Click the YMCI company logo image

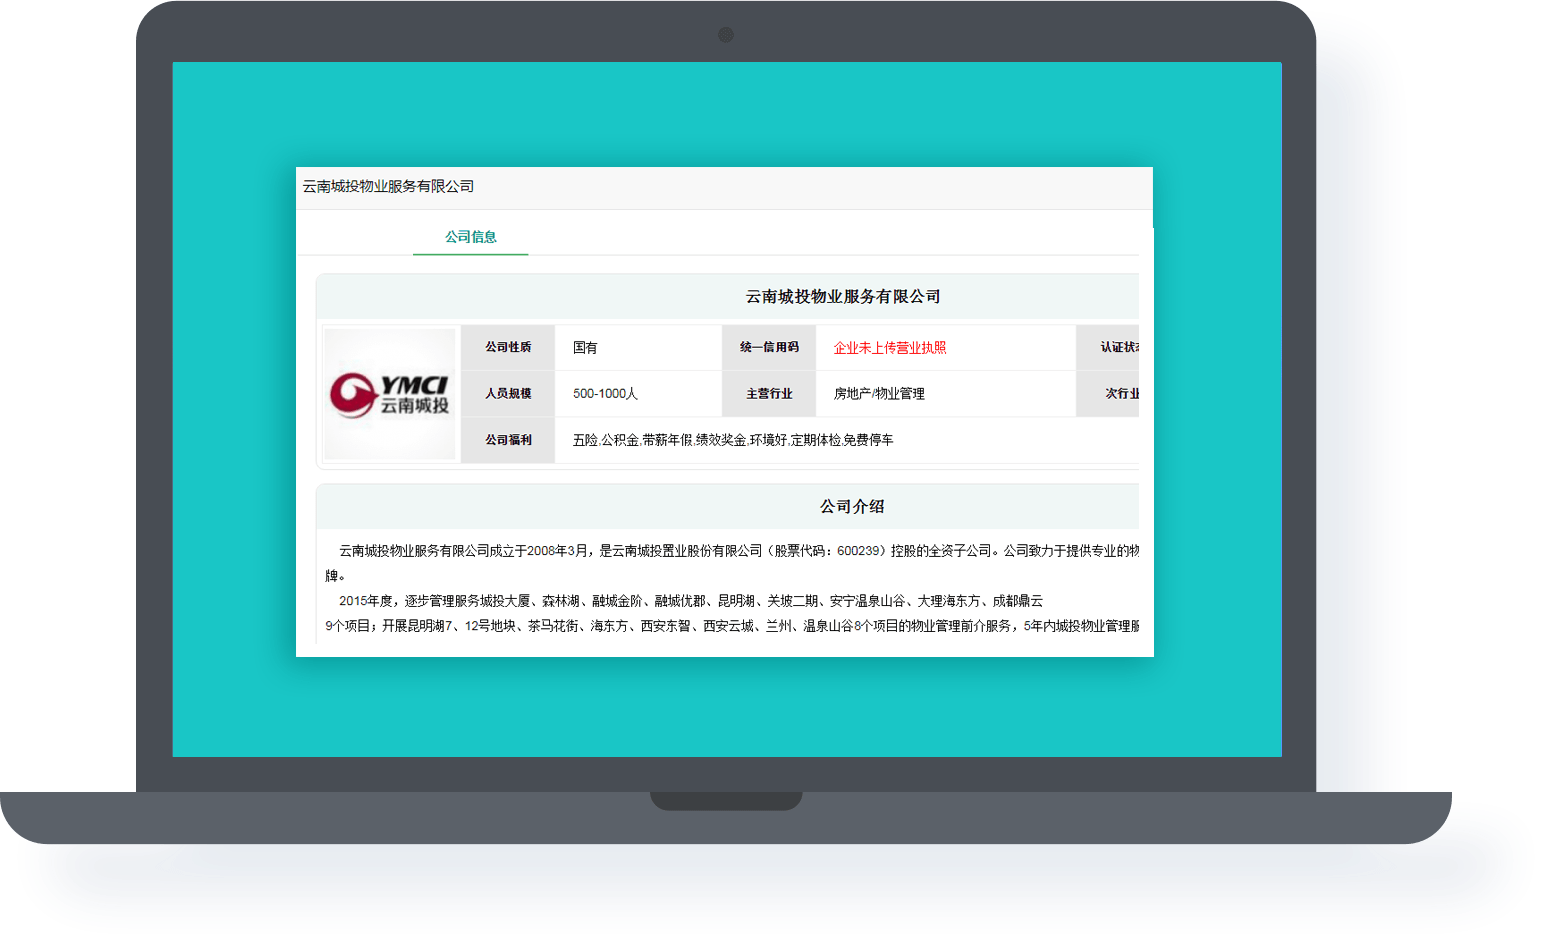point(389,394)
